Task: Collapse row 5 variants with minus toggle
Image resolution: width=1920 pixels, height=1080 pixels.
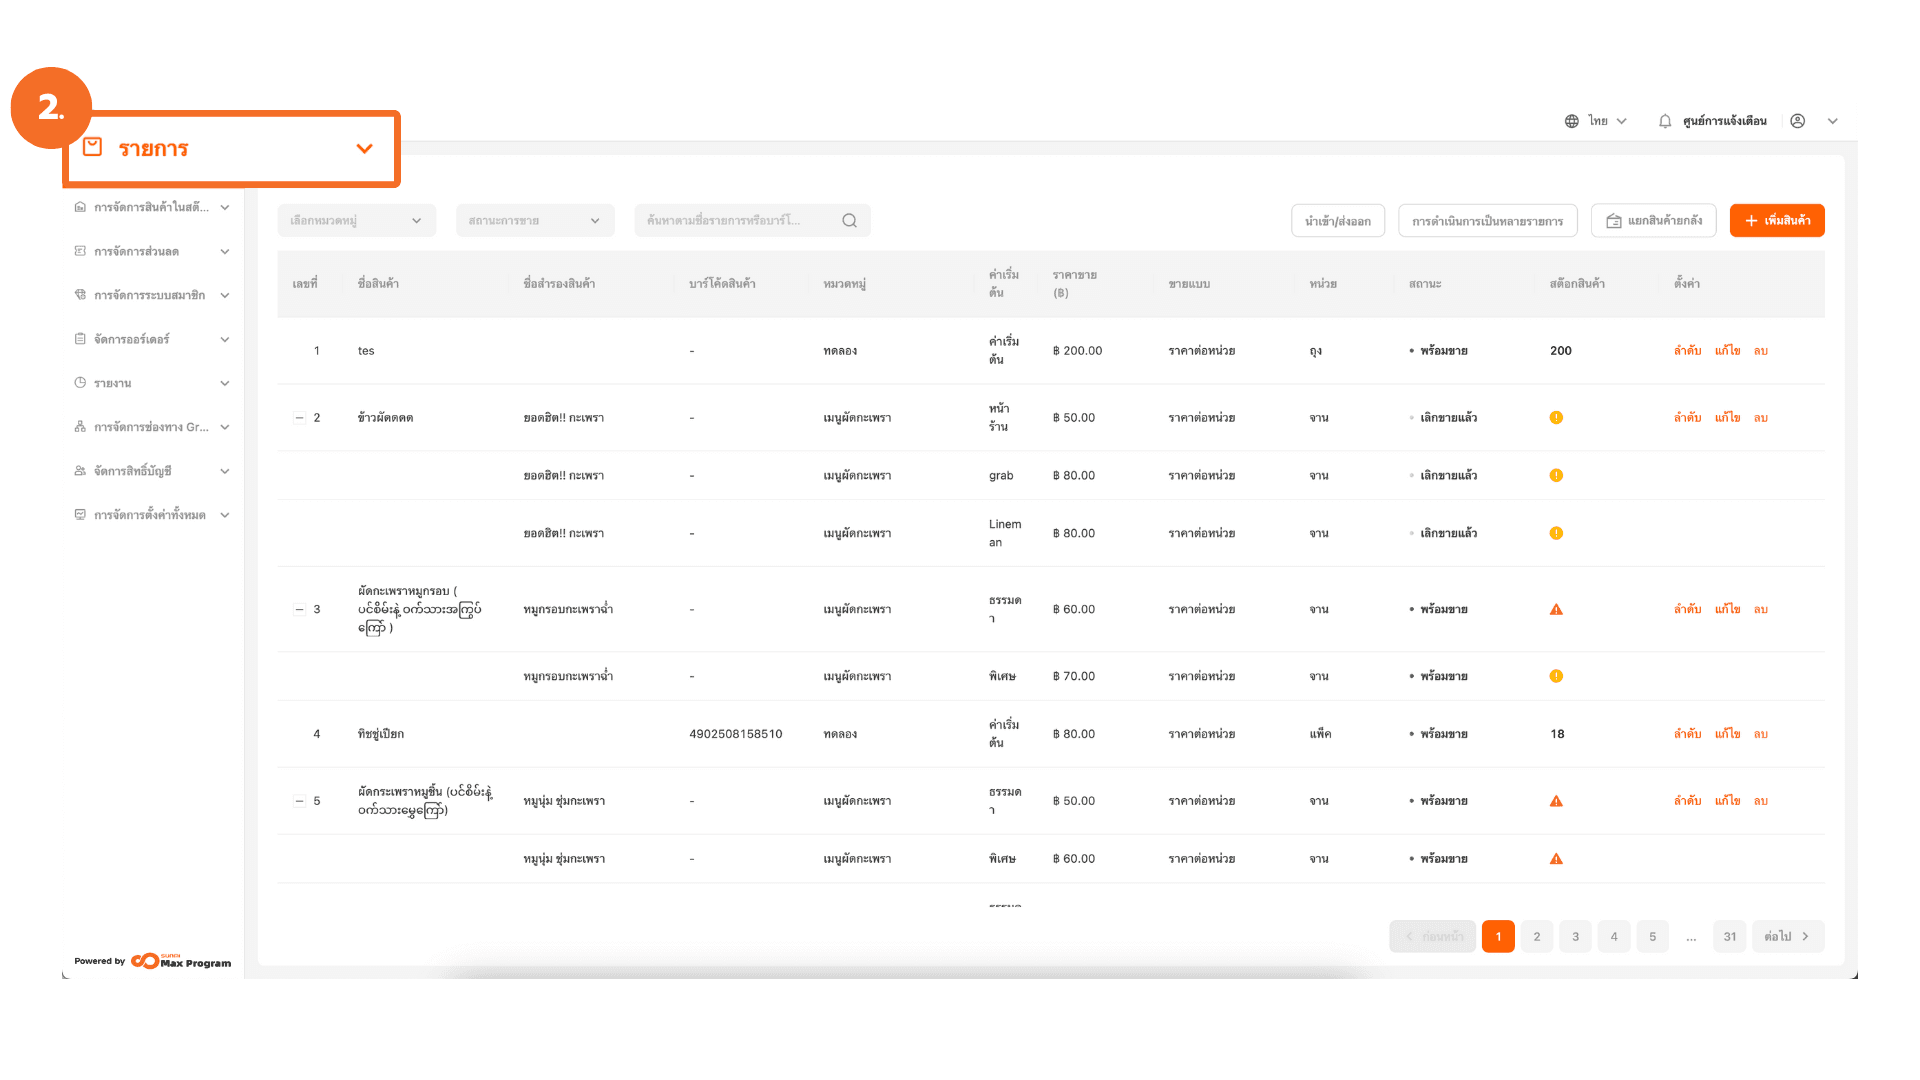Action: pos(299,801)
